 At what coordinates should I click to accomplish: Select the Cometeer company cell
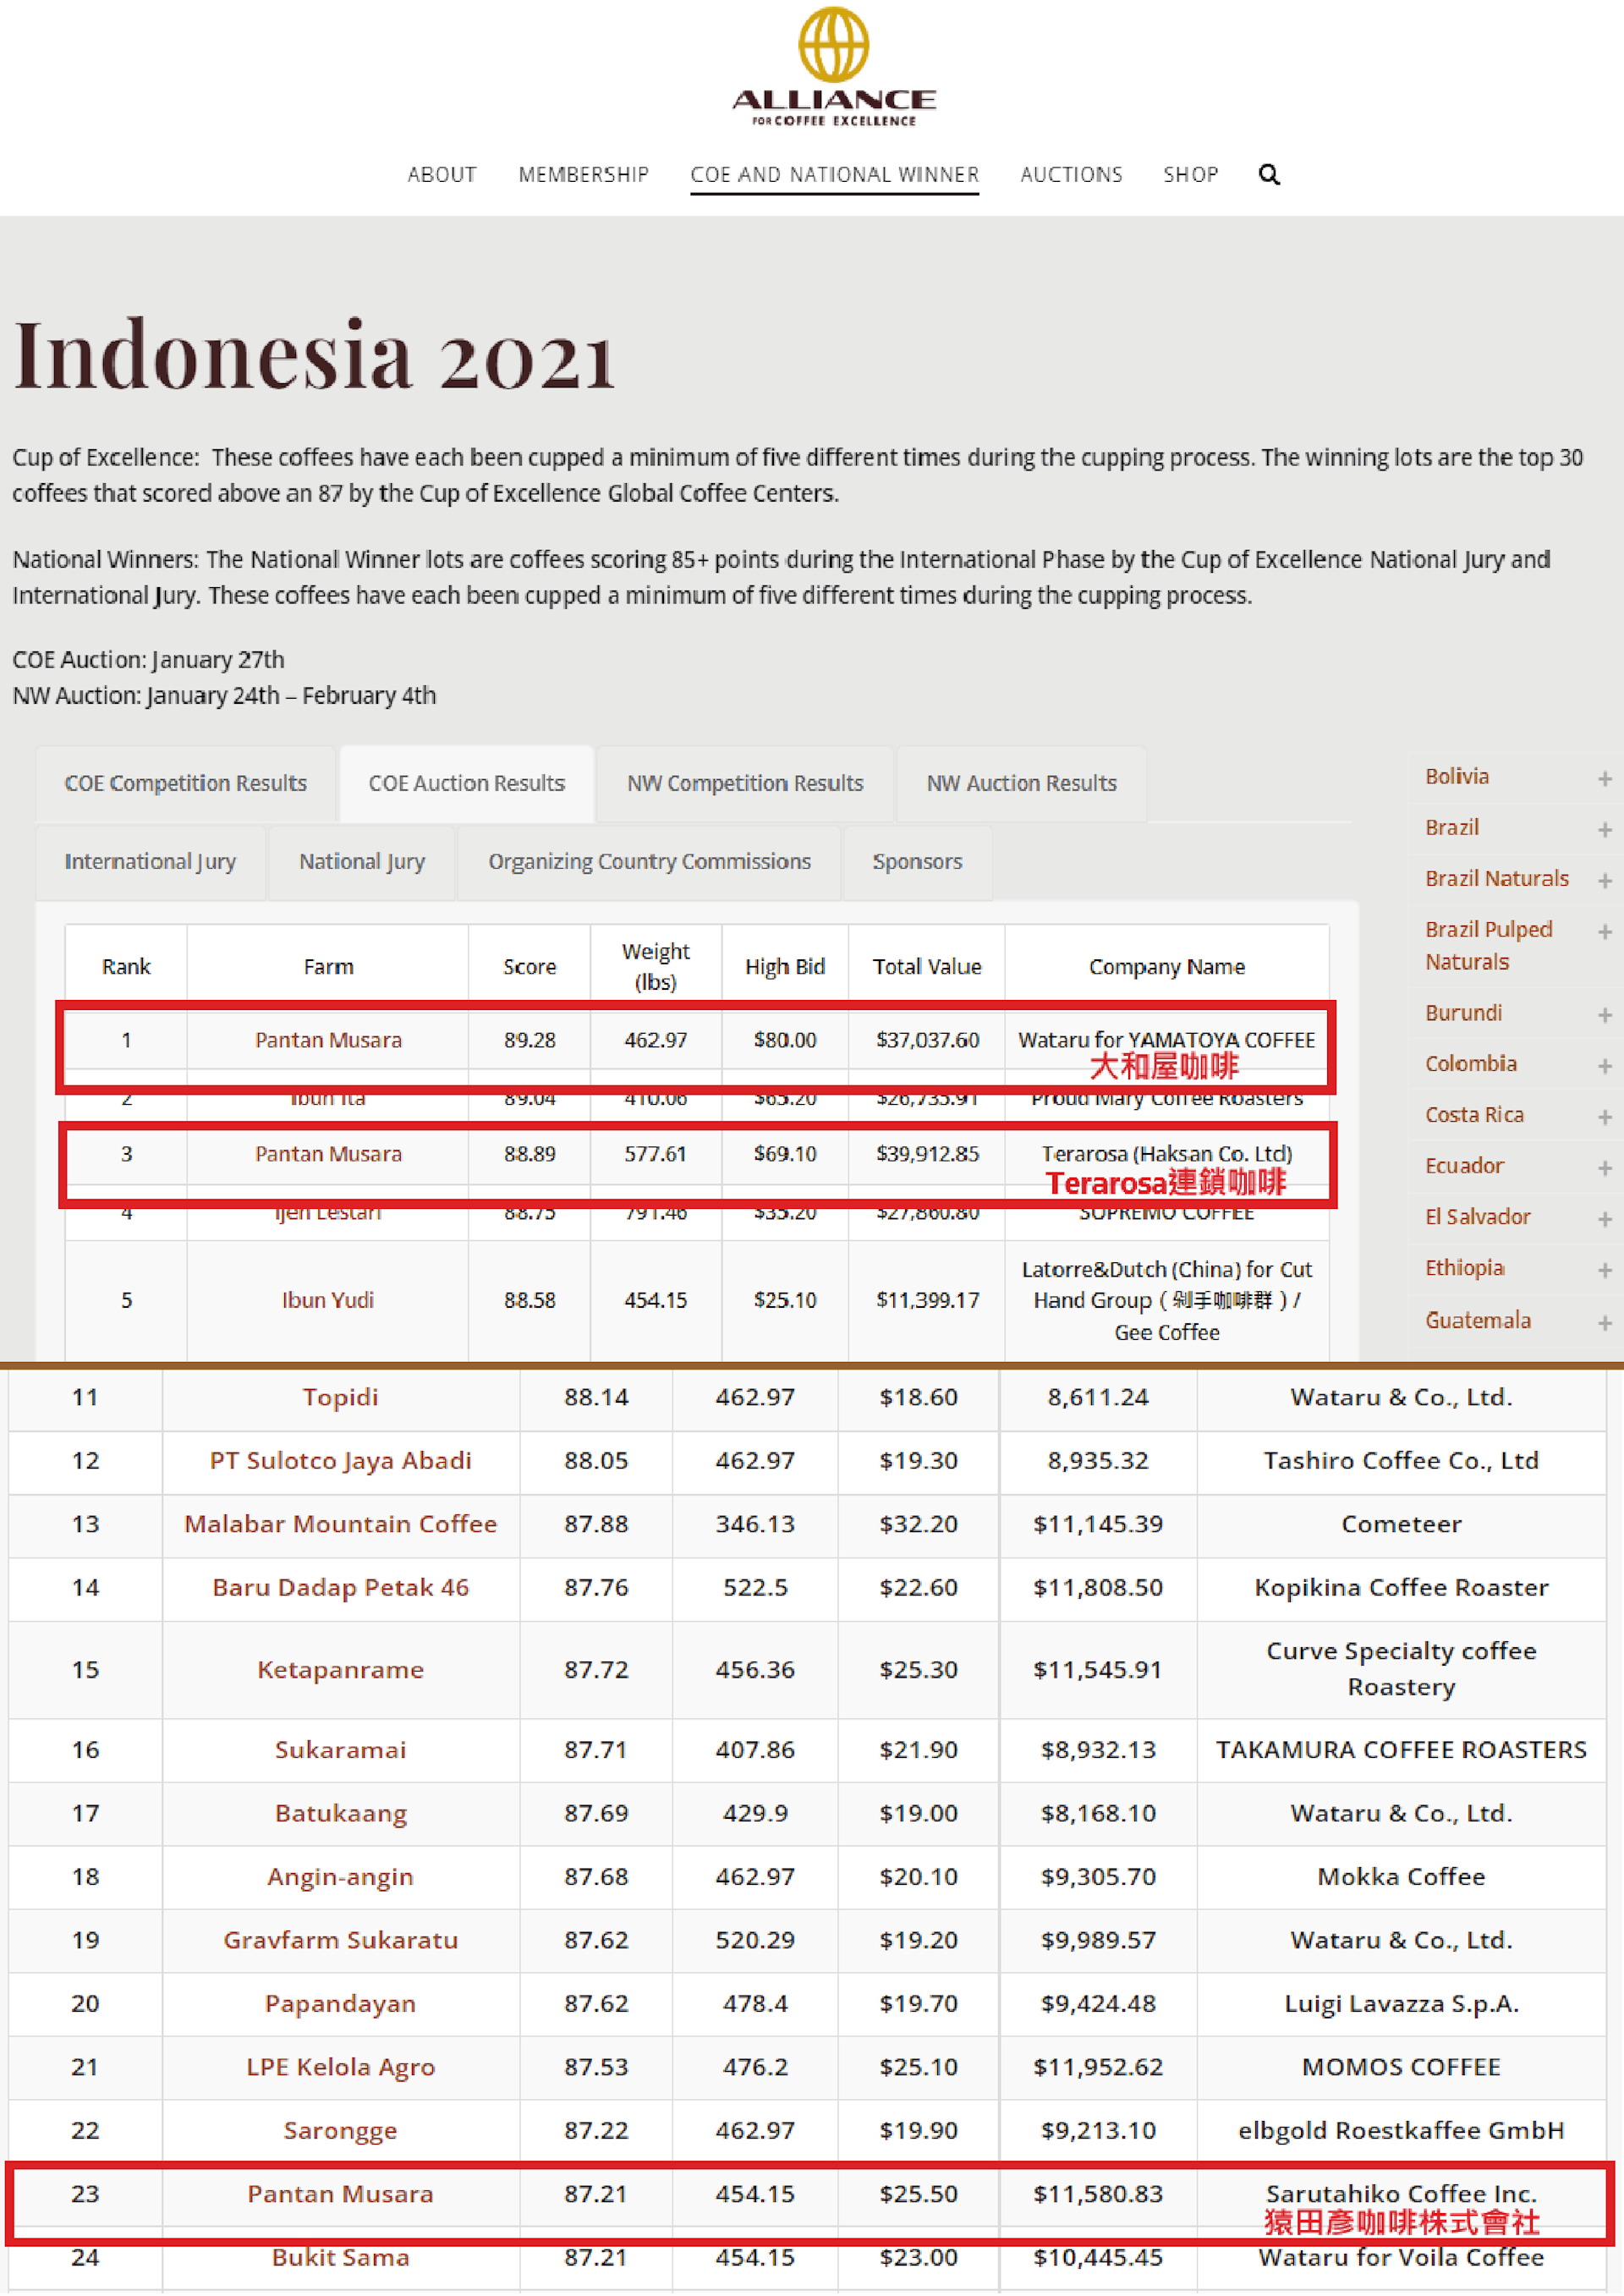[x=1402, y=1525]
